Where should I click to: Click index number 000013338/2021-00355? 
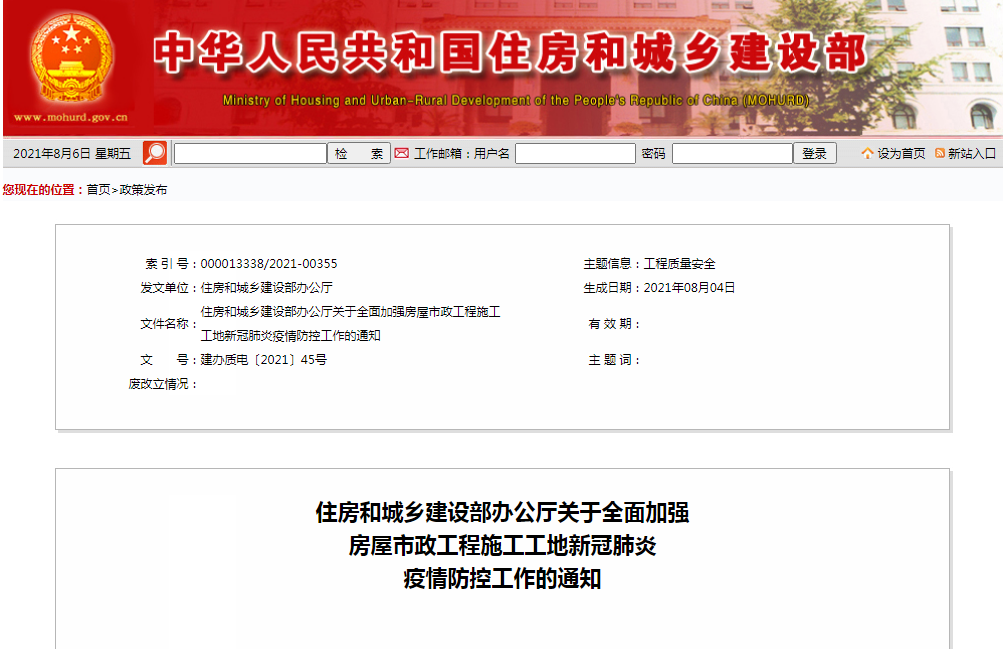[269, 264]
